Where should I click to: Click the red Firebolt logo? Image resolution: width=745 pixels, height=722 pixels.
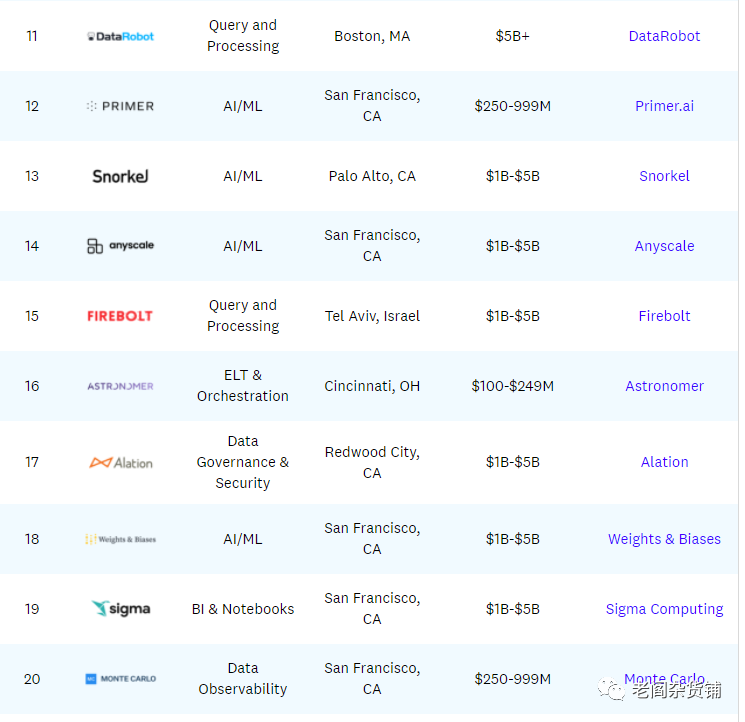click(120, 316)
